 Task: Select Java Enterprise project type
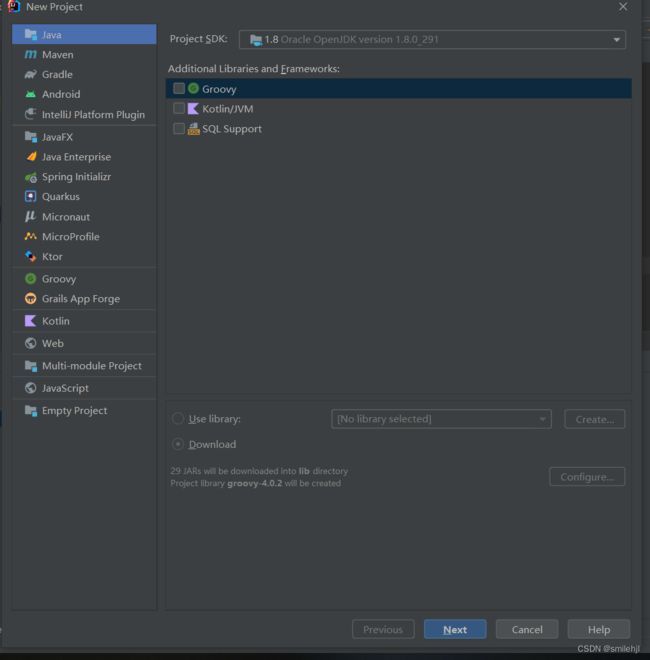(x=84, y=157)
